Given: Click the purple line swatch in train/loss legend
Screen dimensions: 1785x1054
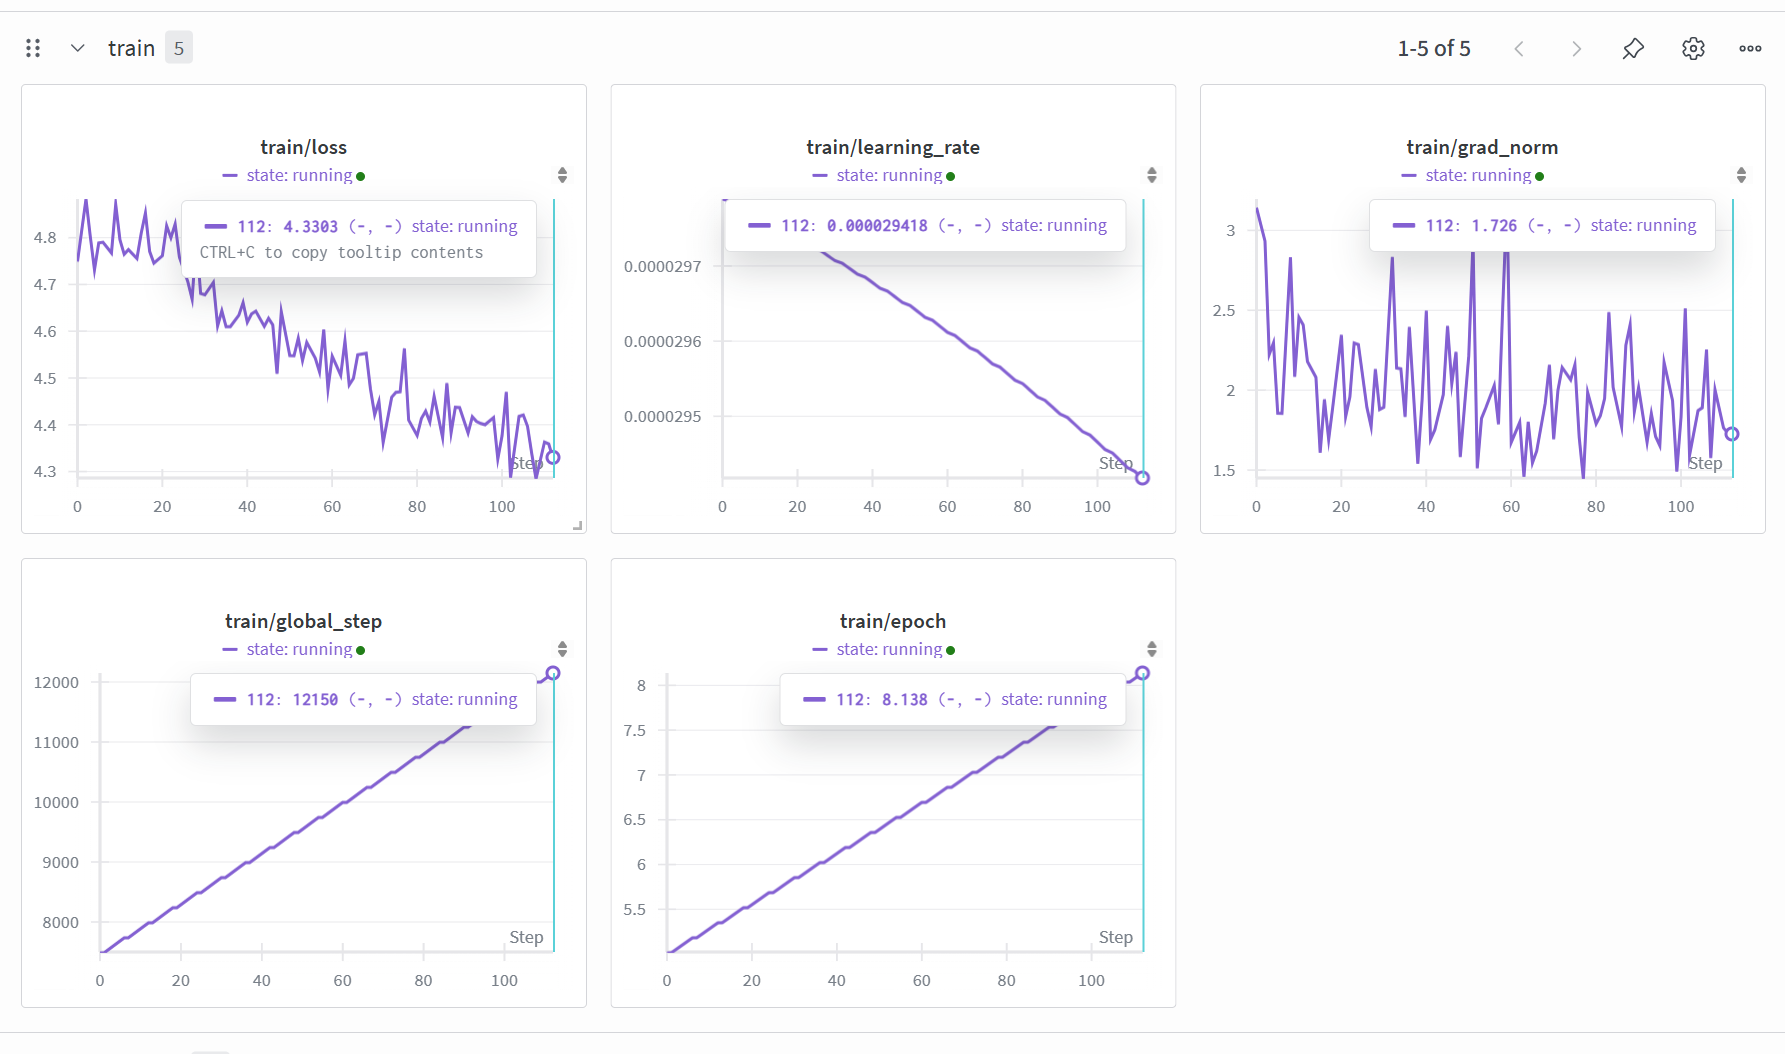Looking at the screenshot, I should pyautogui.click(x=230, y=175).
